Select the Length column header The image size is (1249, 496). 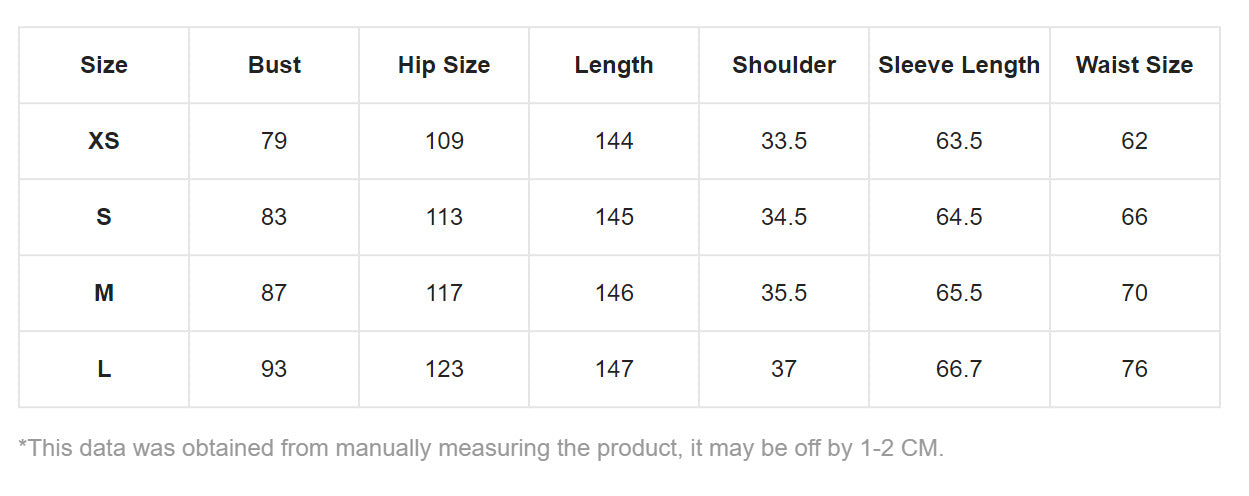click(614, 65)
